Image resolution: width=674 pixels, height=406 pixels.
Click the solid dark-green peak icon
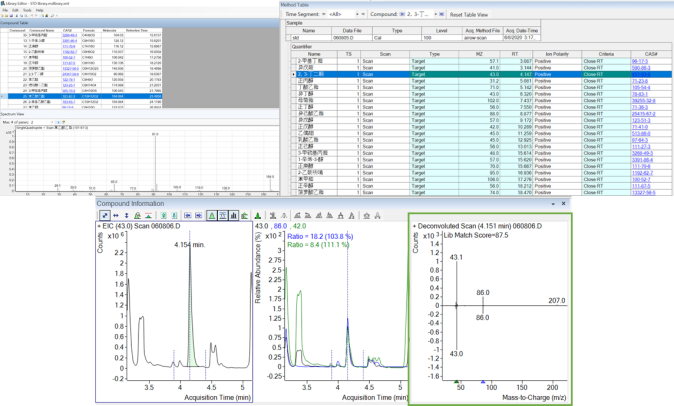257,216
